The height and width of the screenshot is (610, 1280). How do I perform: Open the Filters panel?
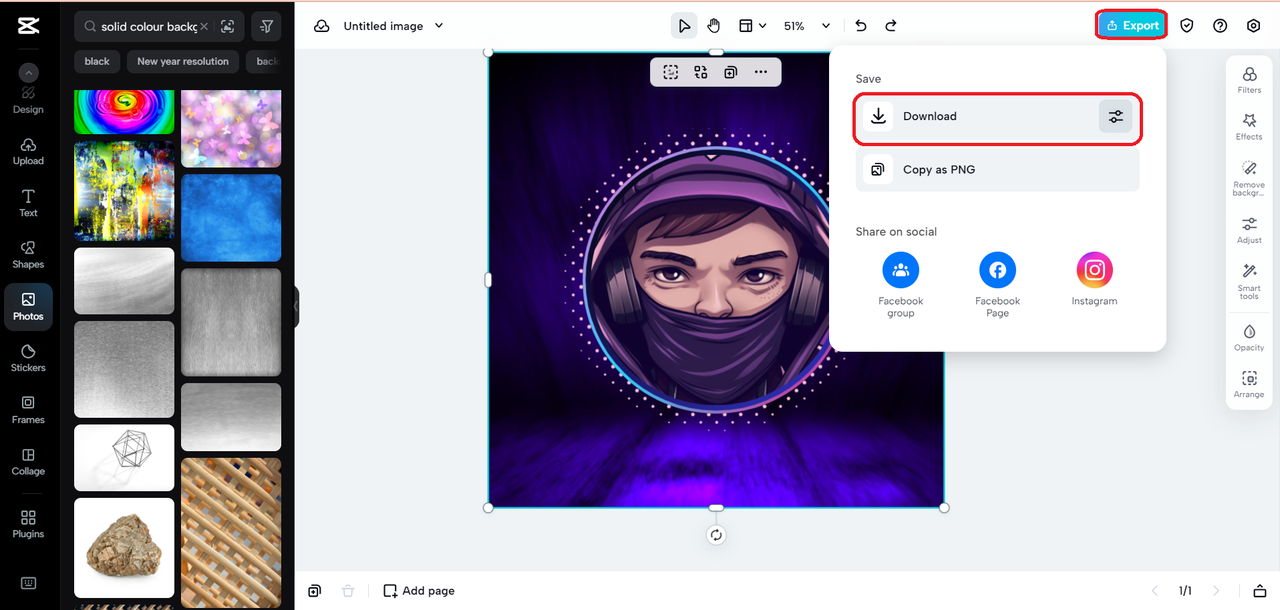[1249, 80]
